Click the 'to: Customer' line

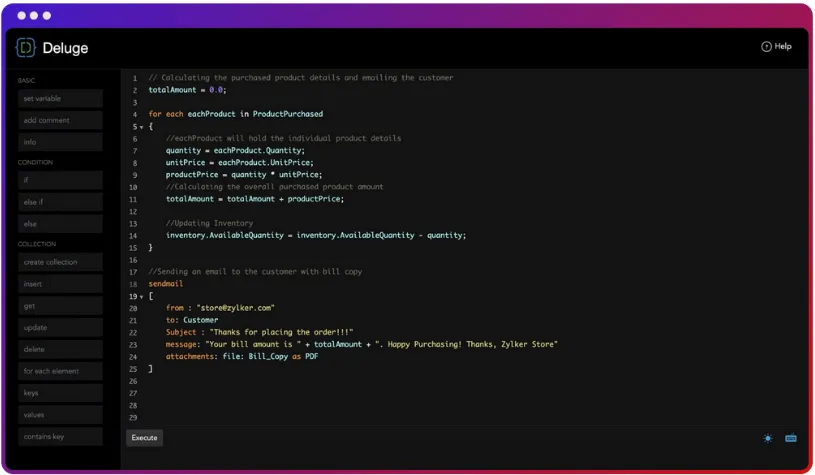click(x=192, y=320)
